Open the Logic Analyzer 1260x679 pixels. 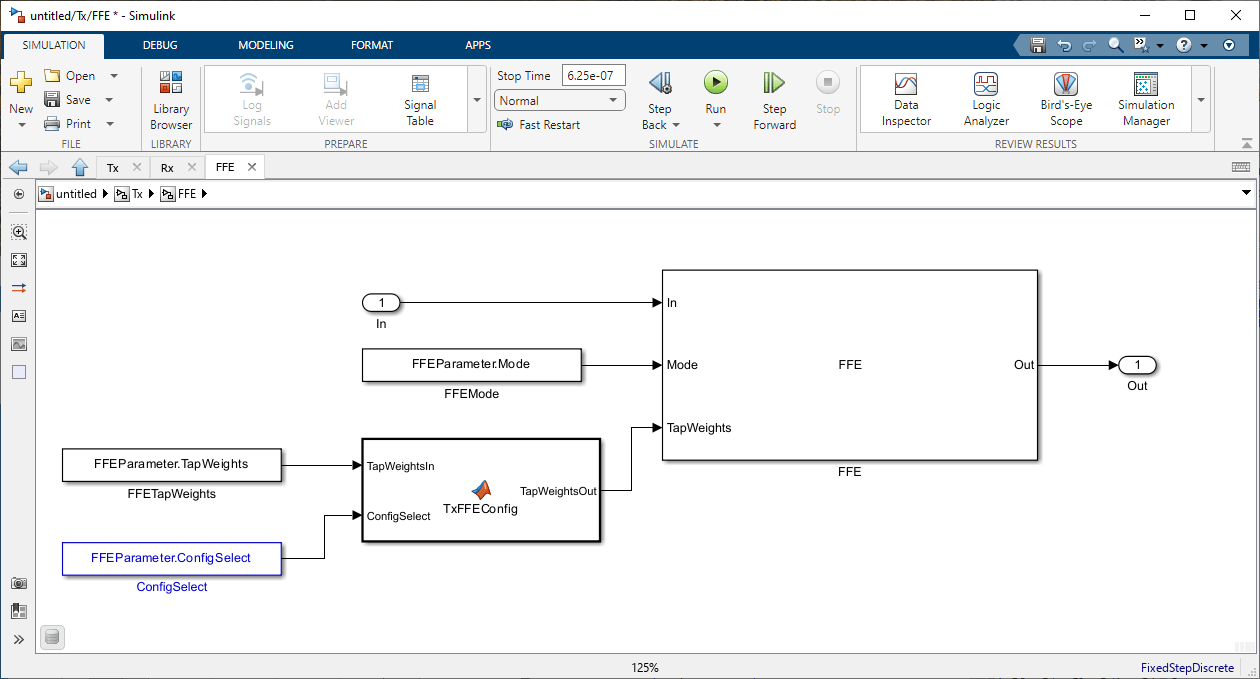pos(986,100)
